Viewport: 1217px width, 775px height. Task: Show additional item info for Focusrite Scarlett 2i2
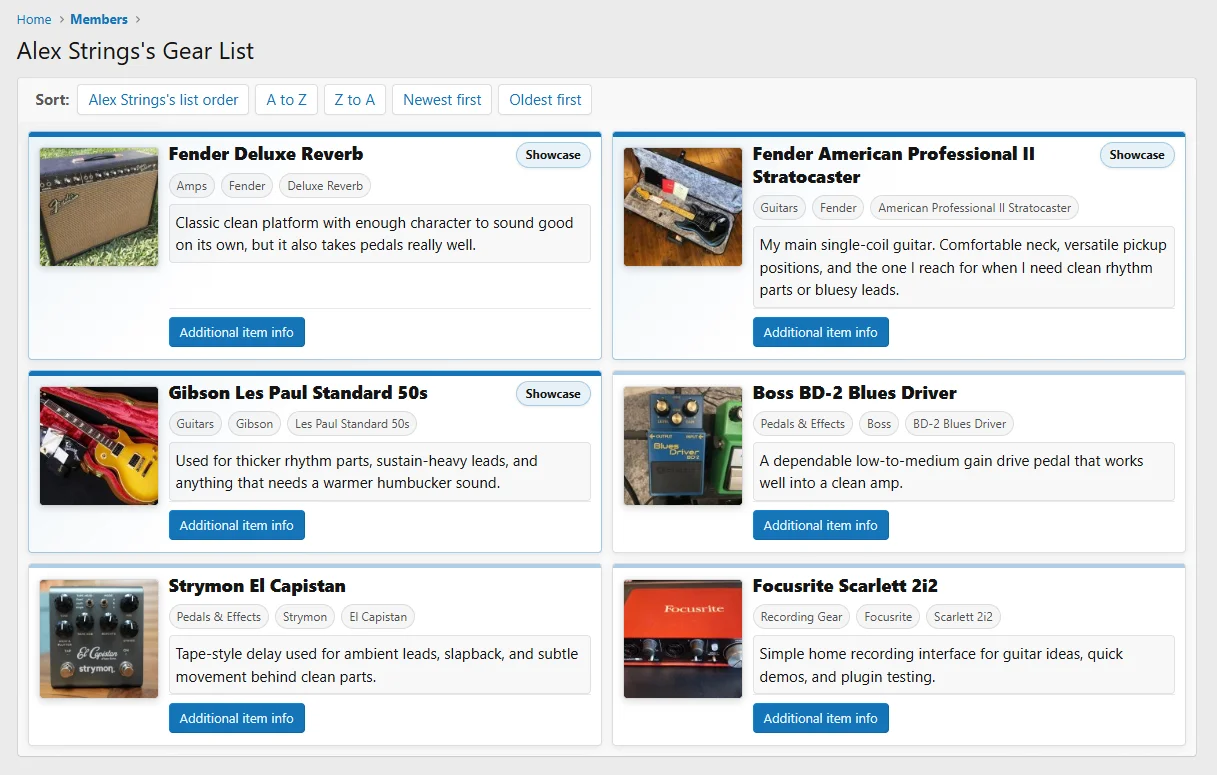coord(821,718)
